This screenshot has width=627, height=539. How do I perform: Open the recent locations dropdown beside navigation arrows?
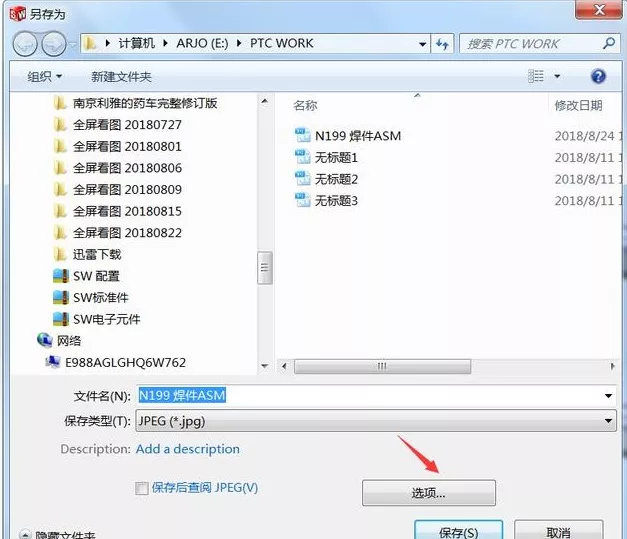tap(72, 44)
